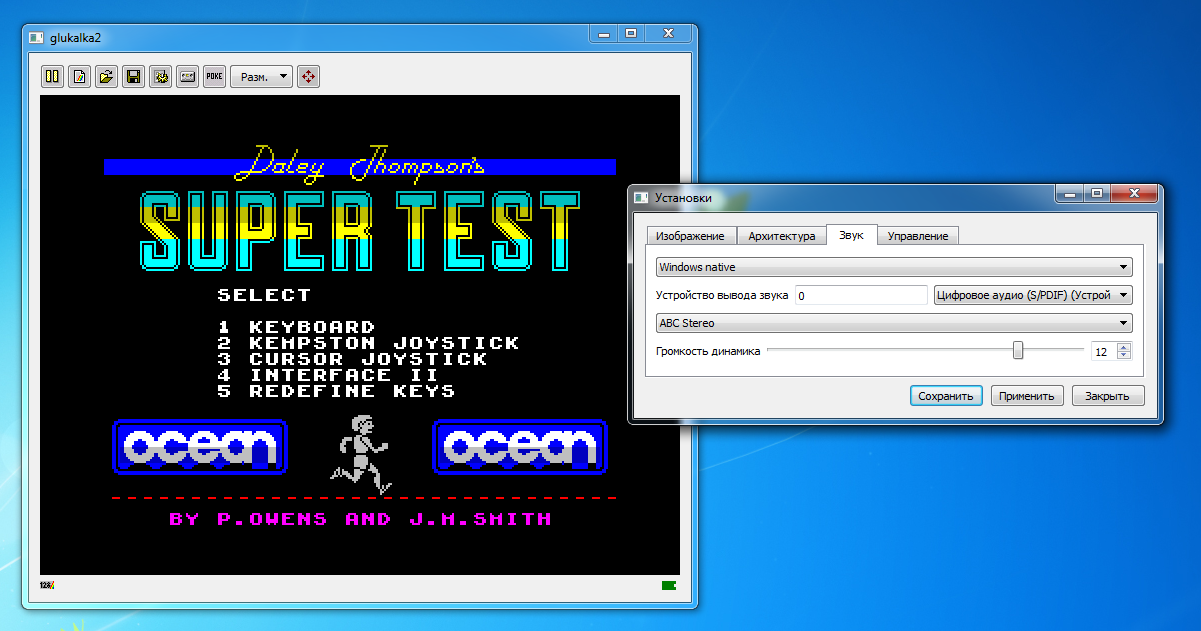Click the left OCEAN logo on game screen
This screenshot has width=1201, height=631.
point(200,447)
